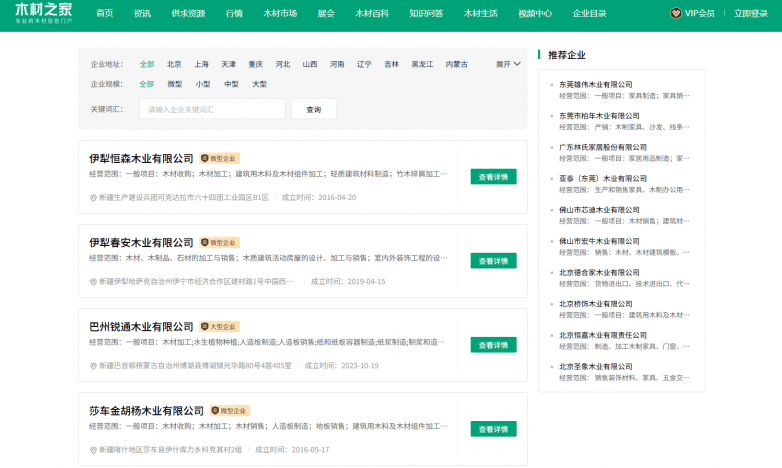
Task: Open recommended company 北京恒嘉木业有限责任公司
Action: tap(602, 335)
